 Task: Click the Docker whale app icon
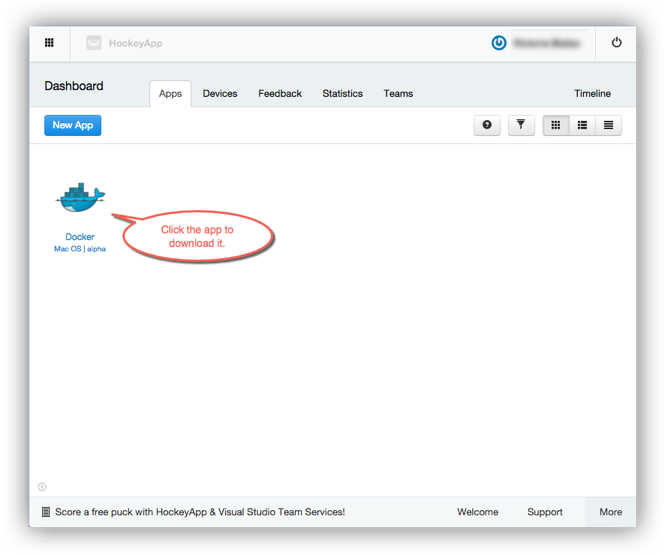click(x=80, y=198)
